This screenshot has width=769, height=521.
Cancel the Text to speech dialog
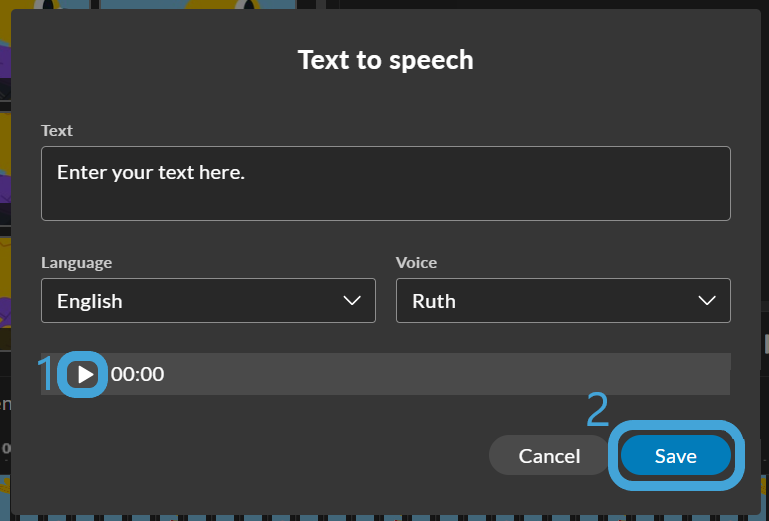[549, 456]
